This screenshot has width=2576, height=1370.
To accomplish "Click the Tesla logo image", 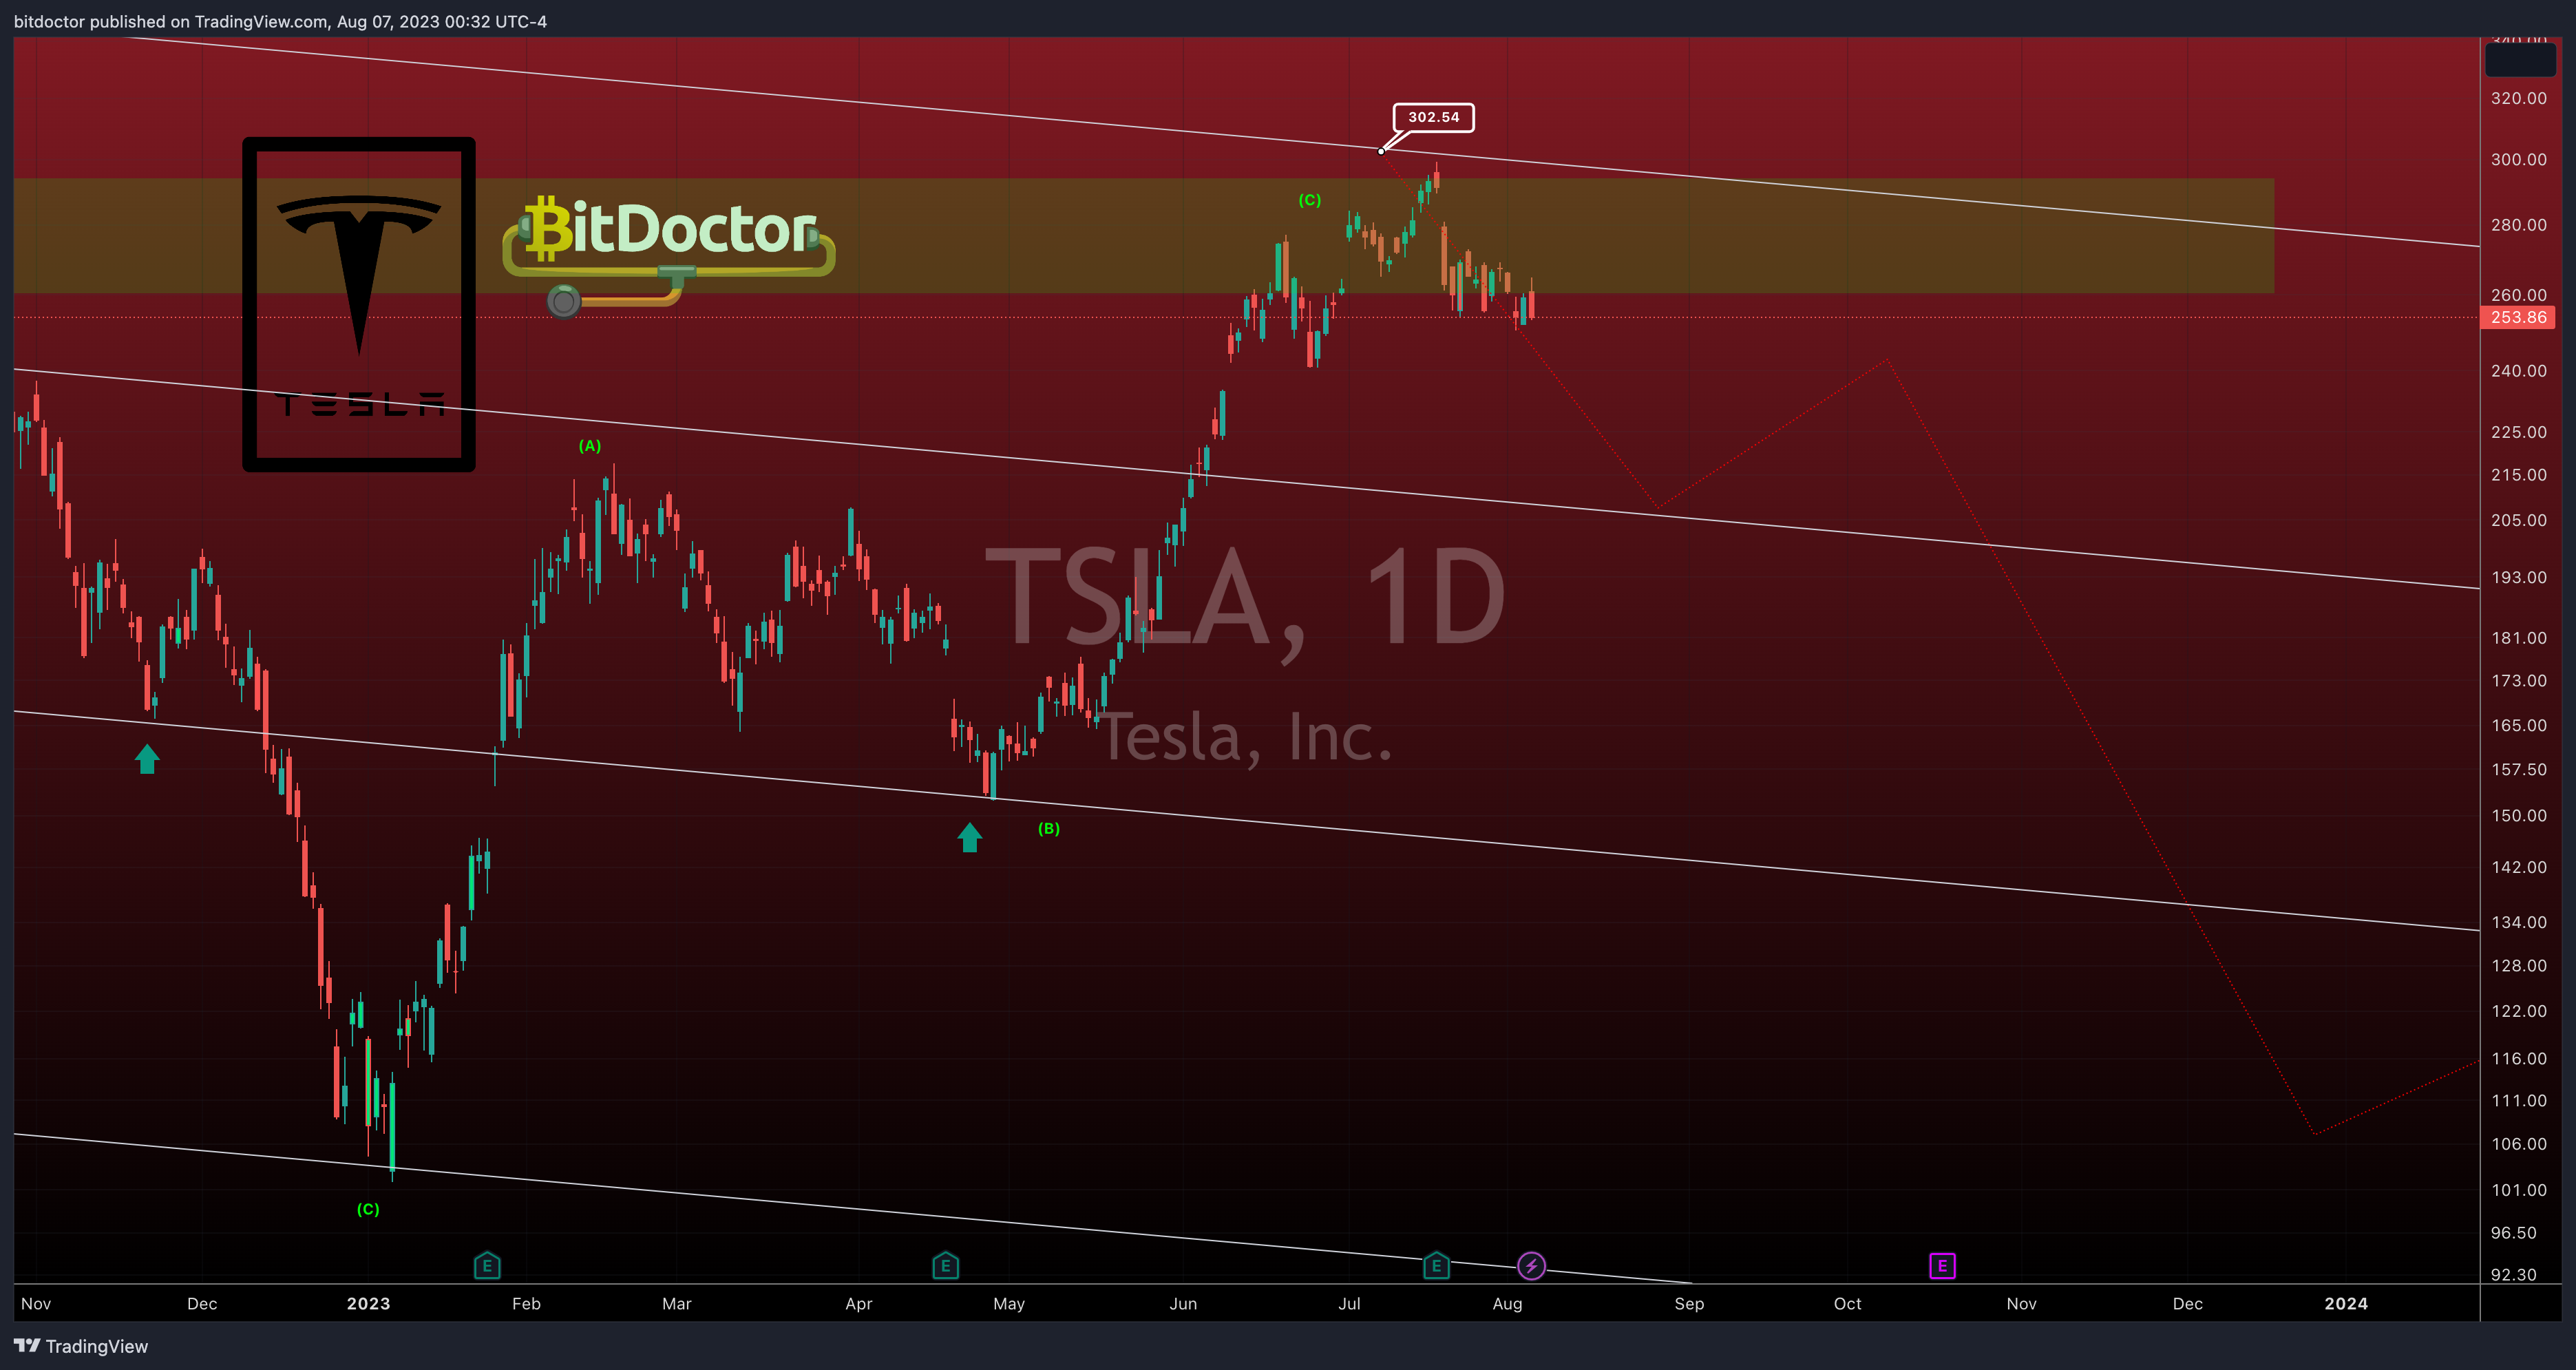I will tap(359, 304).
